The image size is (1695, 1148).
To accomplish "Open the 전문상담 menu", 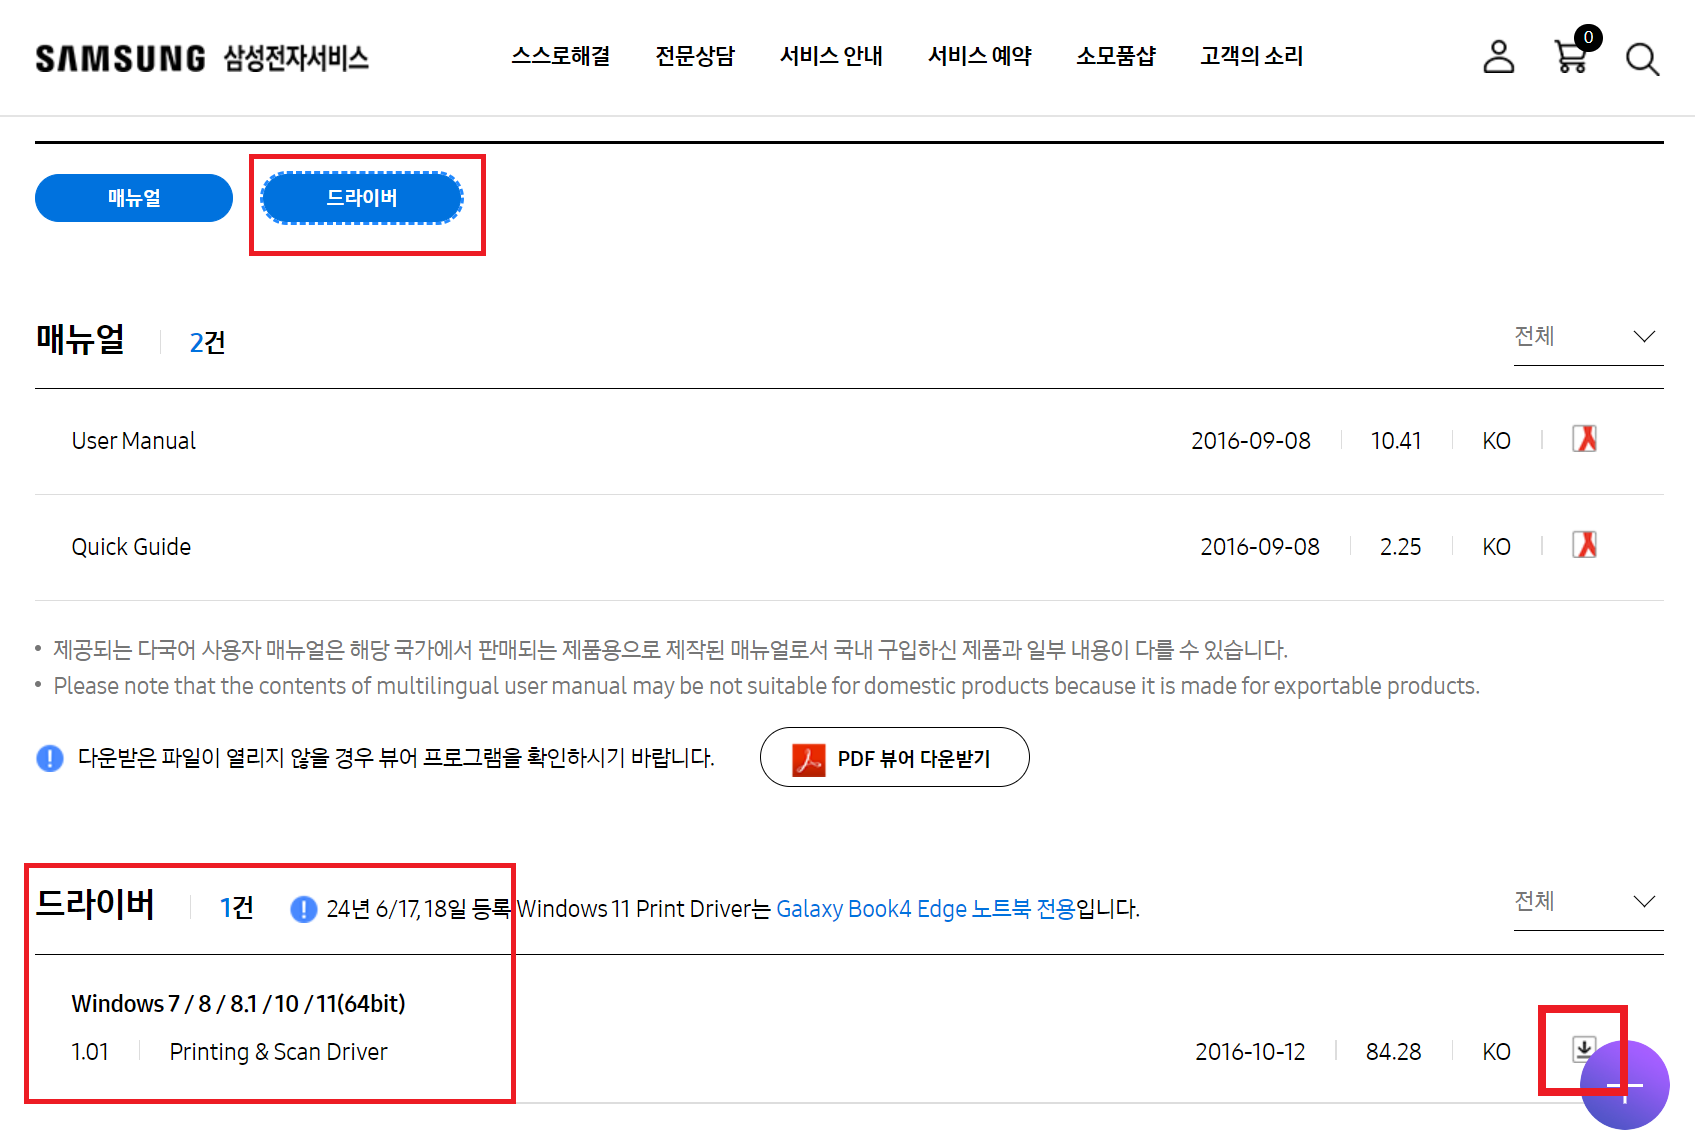I will [x=695, y=57].
